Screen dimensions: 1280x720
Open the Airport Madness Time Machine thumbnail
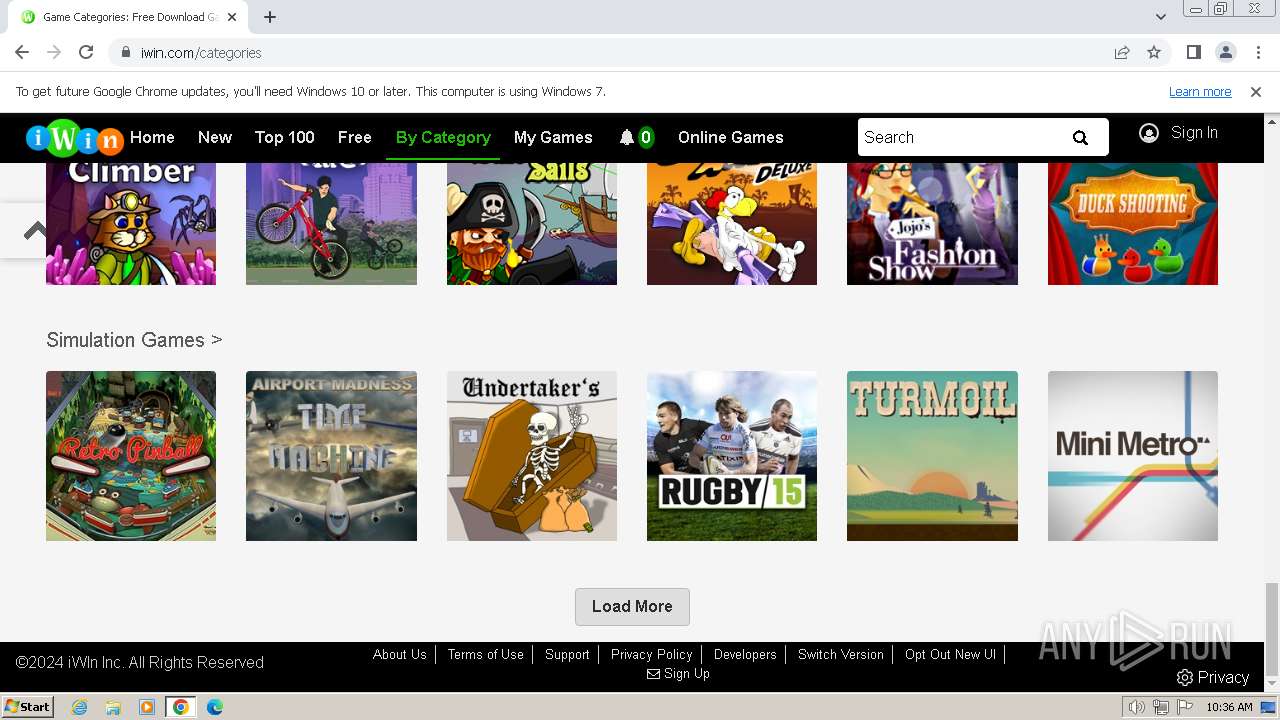point(331,456)
